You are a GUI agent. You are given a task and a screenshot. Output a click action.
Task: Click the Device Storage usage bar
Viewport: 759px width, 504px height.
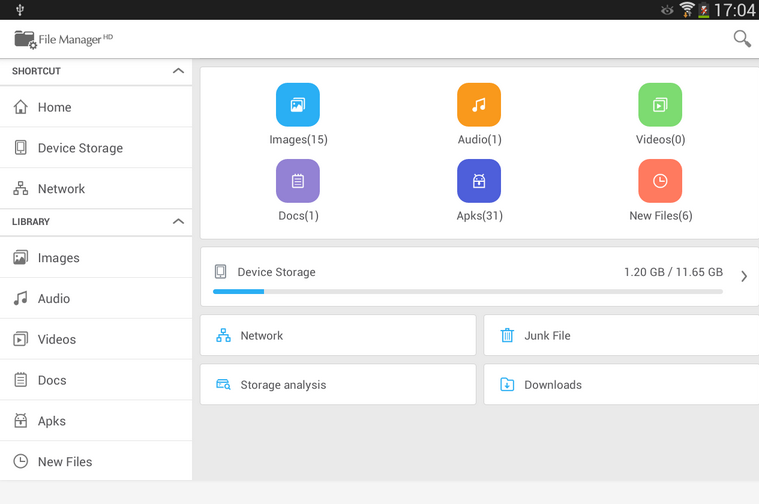[x=467, y=291]
